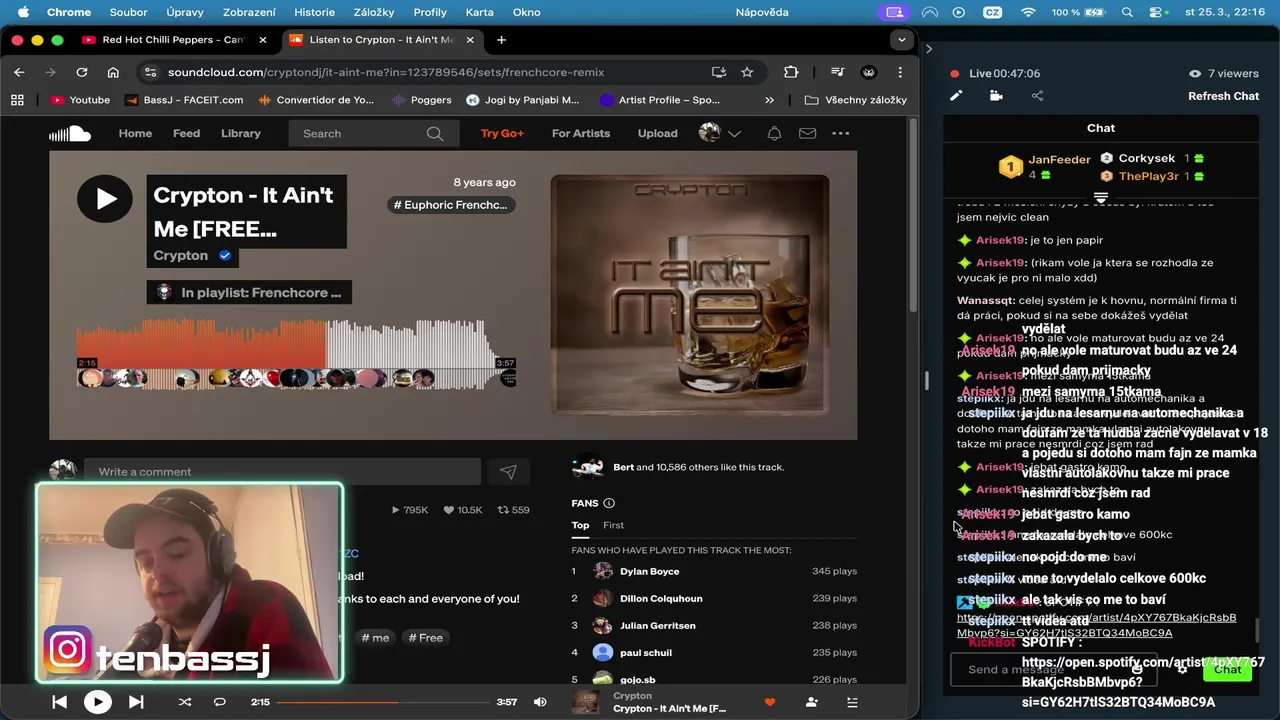Viewport: 1280px width, 720px height.
Task: Click the Fans info icon
Action: click(x=609, y=503)
